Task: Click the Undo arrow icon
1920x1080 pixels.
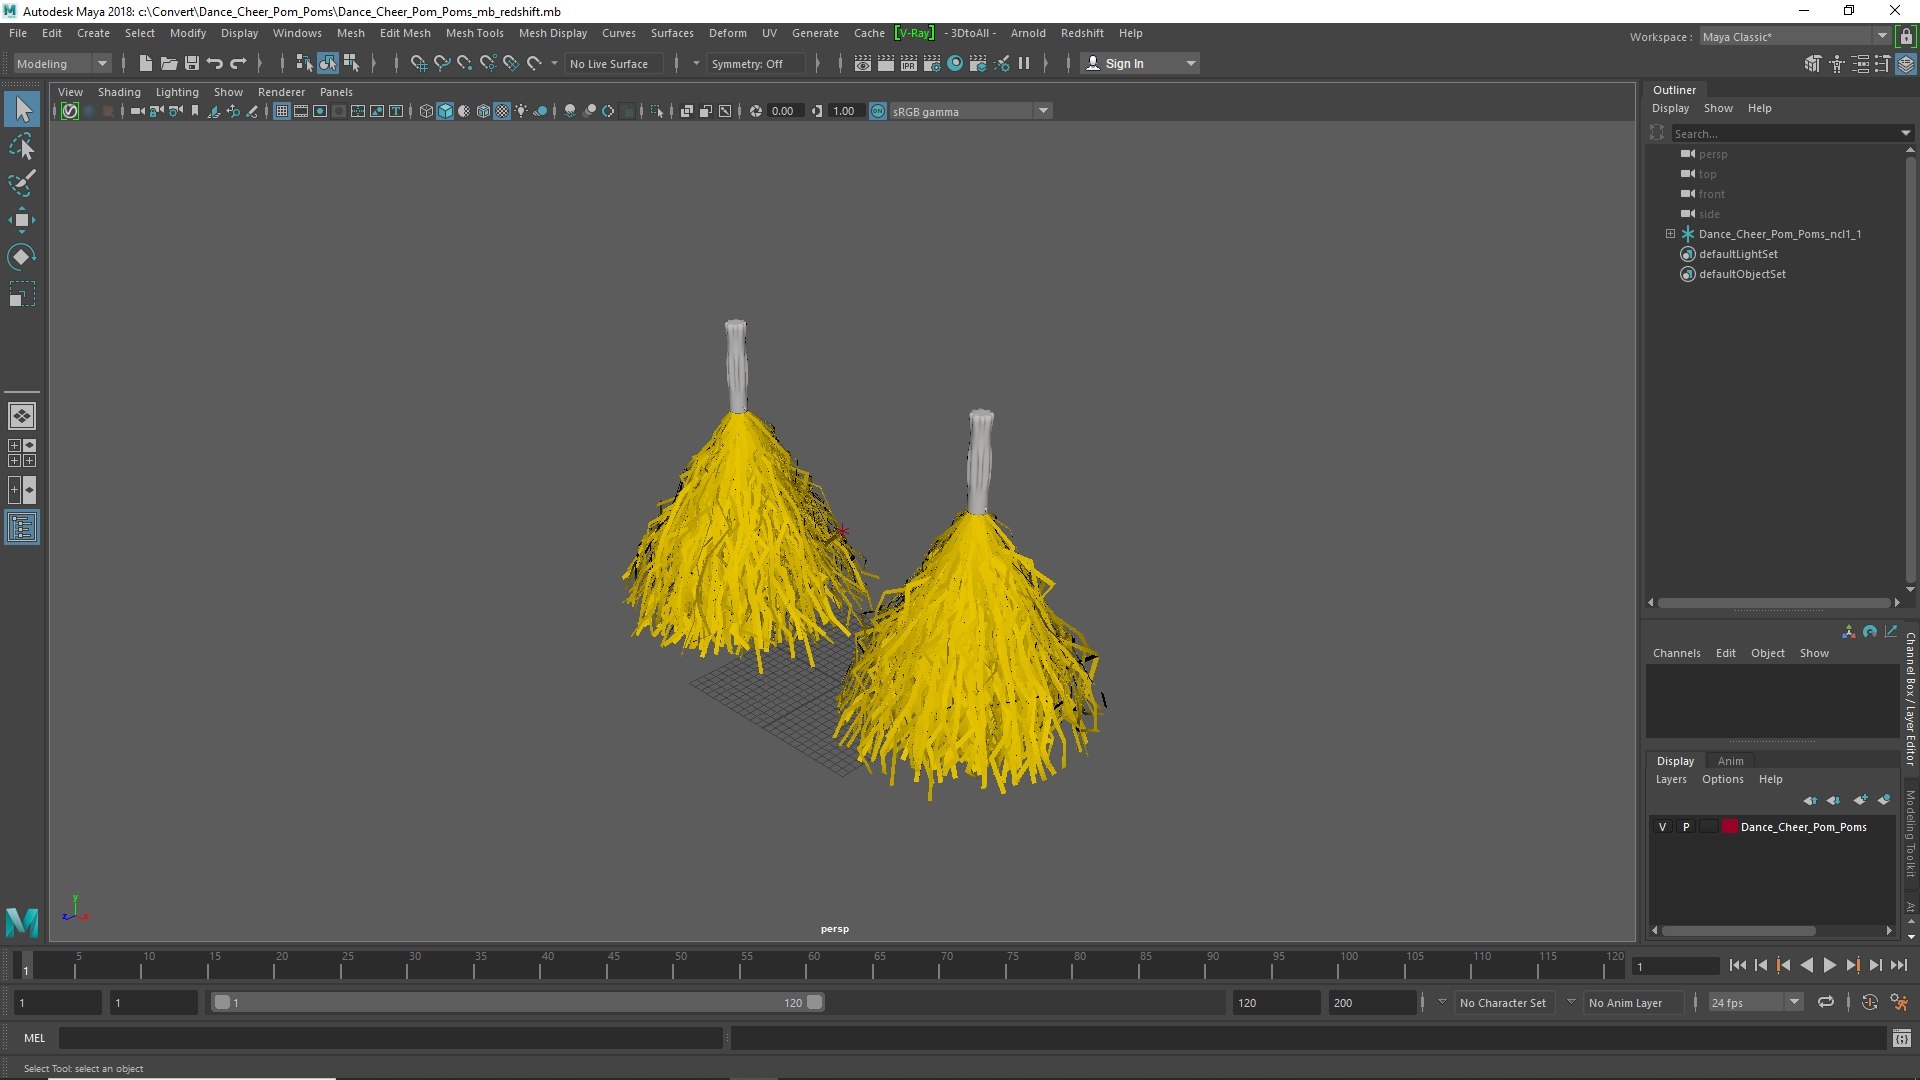Action: coord(215,63)
